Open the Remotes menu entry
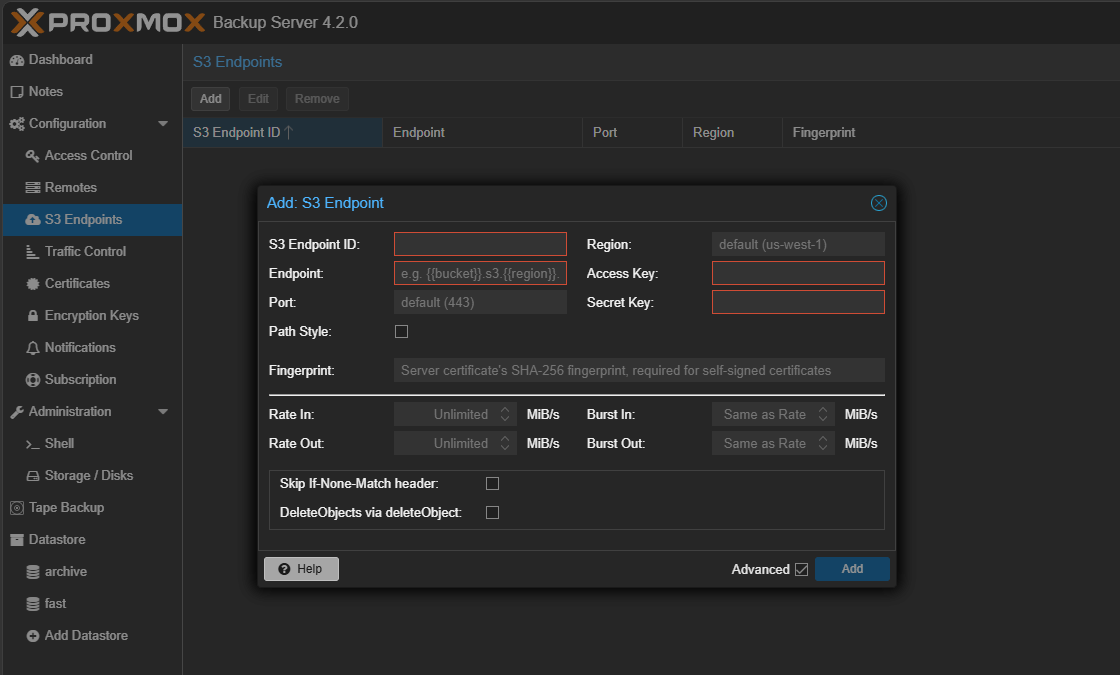Screen dimensions: 1120x675 [x=70, y=188]
